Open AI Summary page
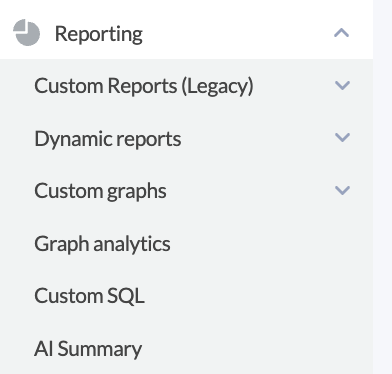This screenshot has height=374, width=392. pos(88,349)
